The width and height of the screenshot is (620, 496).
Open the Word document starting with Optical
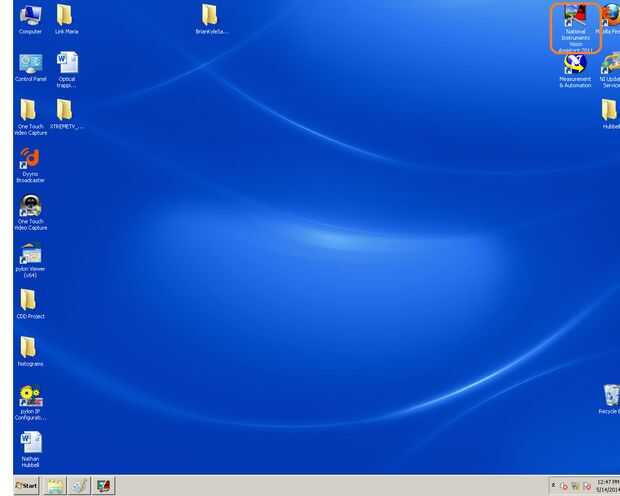pyautogui.click(x=67, y=70)
